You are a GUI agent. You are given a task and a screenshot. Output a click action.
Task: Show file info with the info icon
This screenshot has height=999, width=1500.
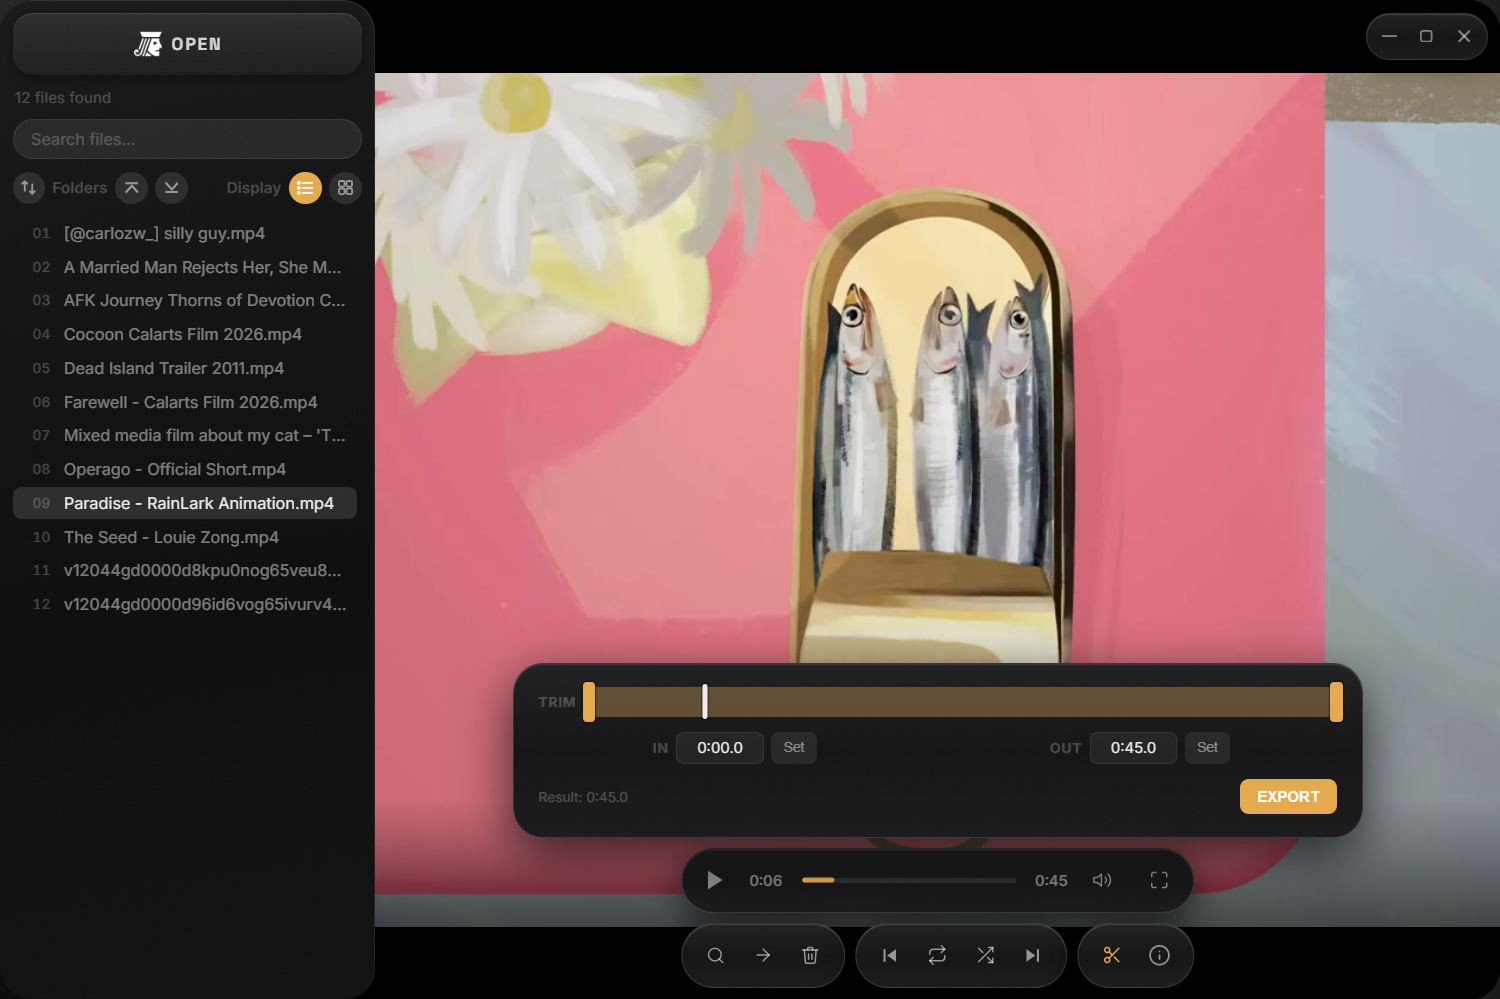1159,956
